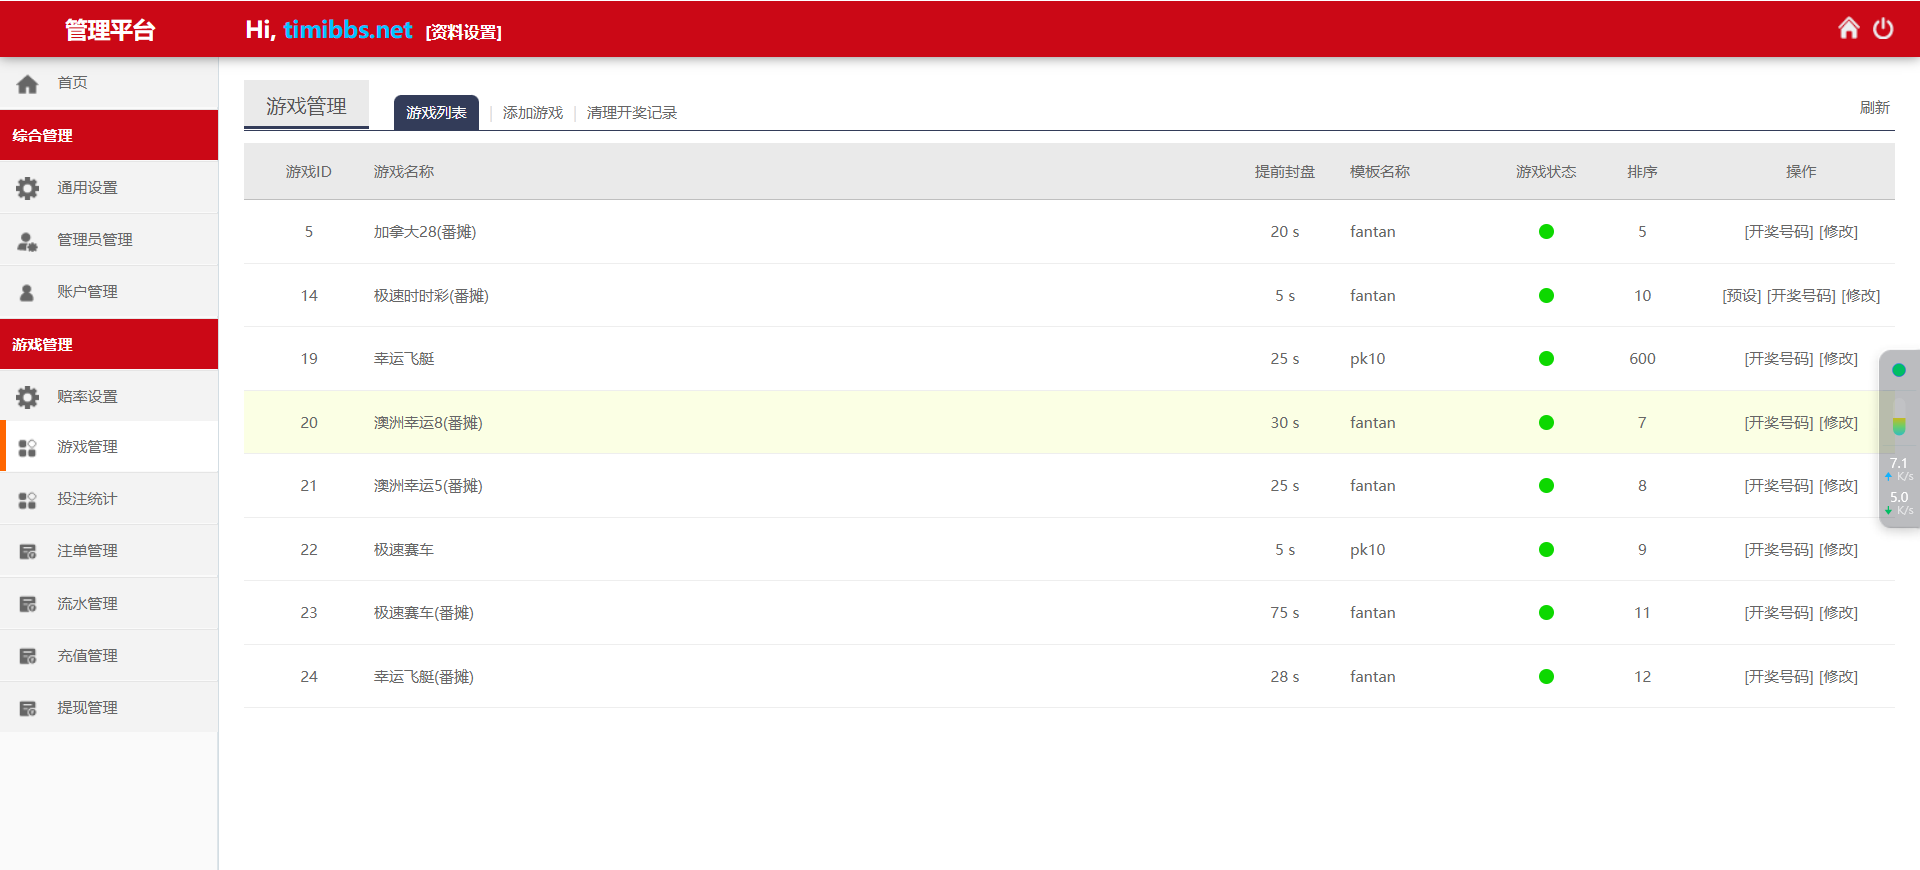Click [修改] for 澳洲幸运5(番摊)
The image size is (1920, 870).
(x=1838, y=486)
